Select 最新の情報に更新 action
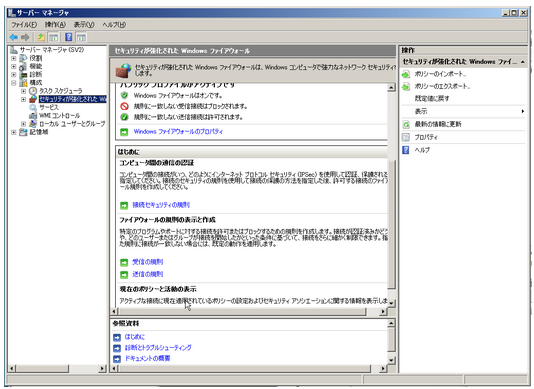 pyautogui.click(x=438, y=124)
